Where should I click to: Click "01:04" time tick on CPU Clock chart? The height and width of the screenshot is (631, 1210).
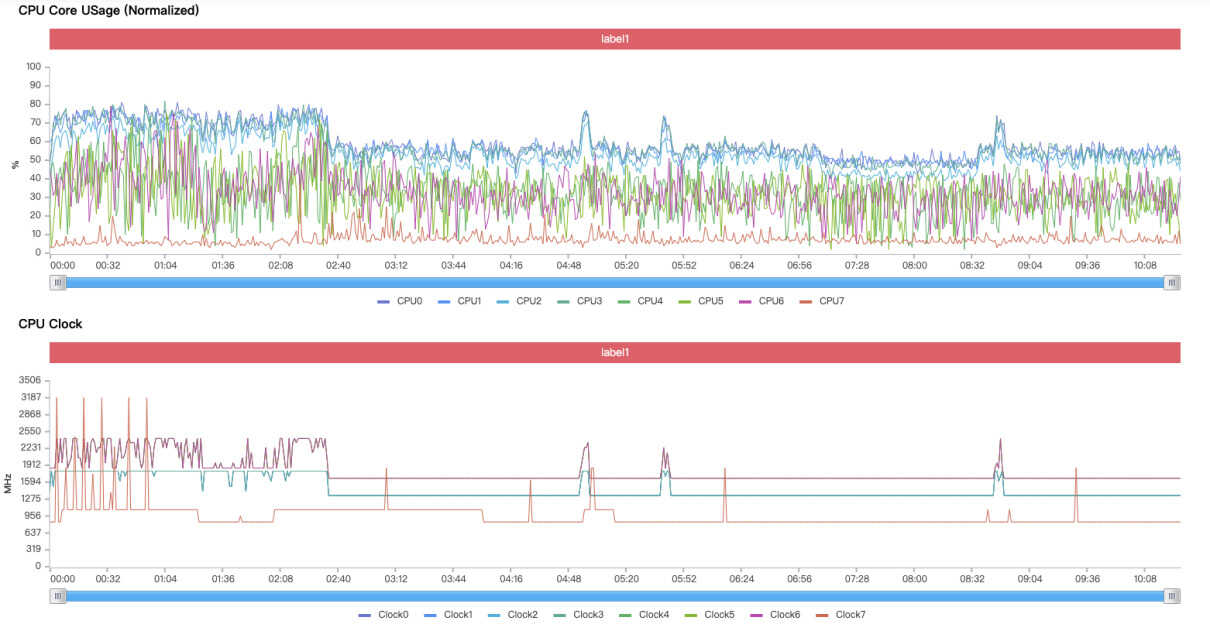click(x=166, y=578)
